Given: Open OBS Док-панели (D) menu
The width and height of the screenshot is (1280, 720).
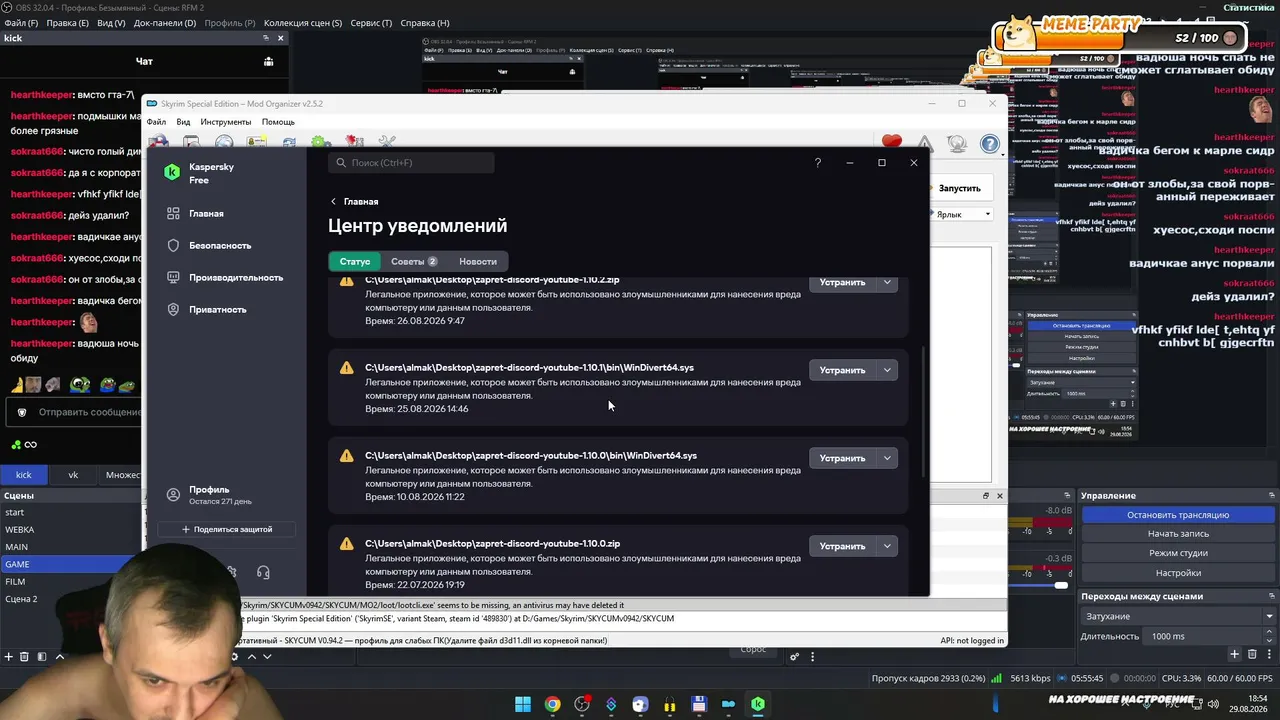Looking at the screenshot, I should [x=165, y=23].
